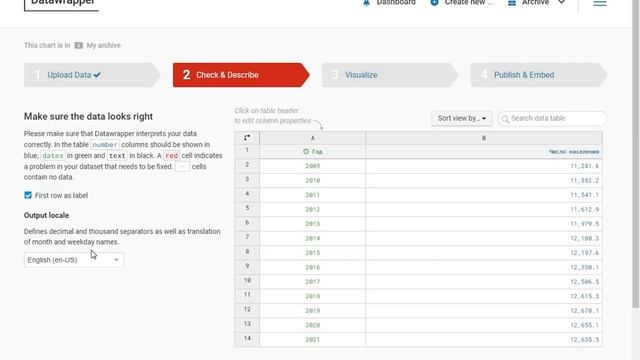Toggle First row as label checkbox

click(28, 195)
